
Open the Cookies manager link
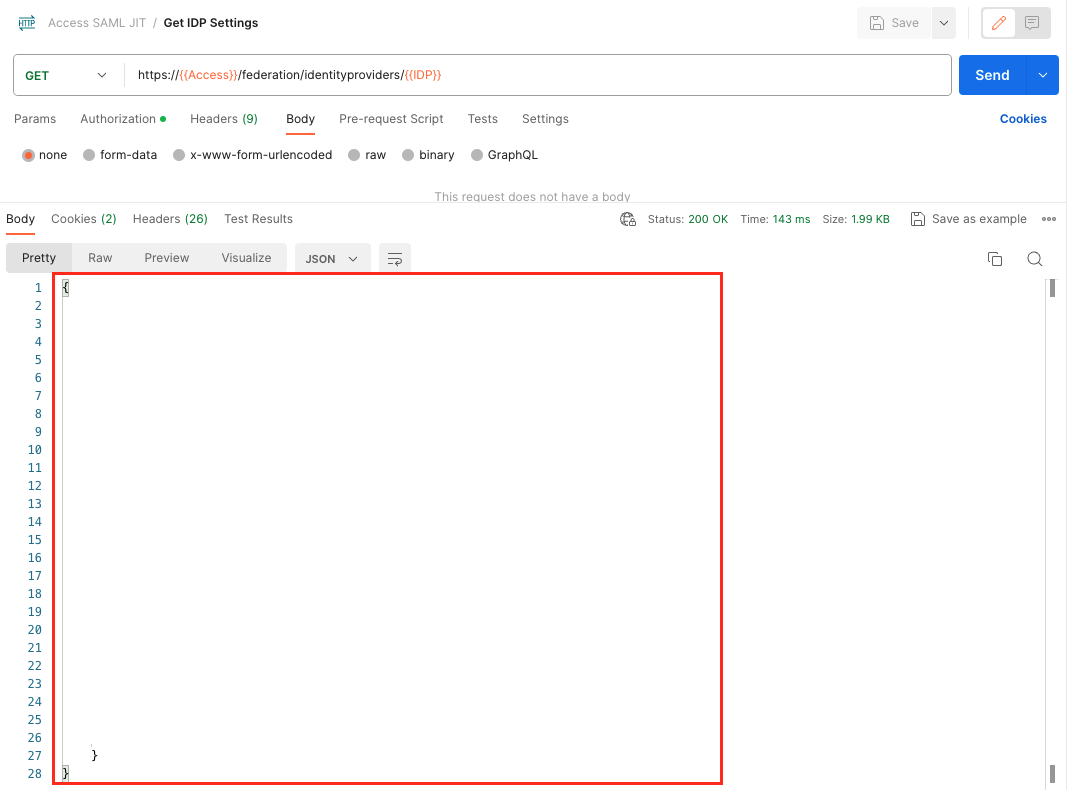(1023, 119)
